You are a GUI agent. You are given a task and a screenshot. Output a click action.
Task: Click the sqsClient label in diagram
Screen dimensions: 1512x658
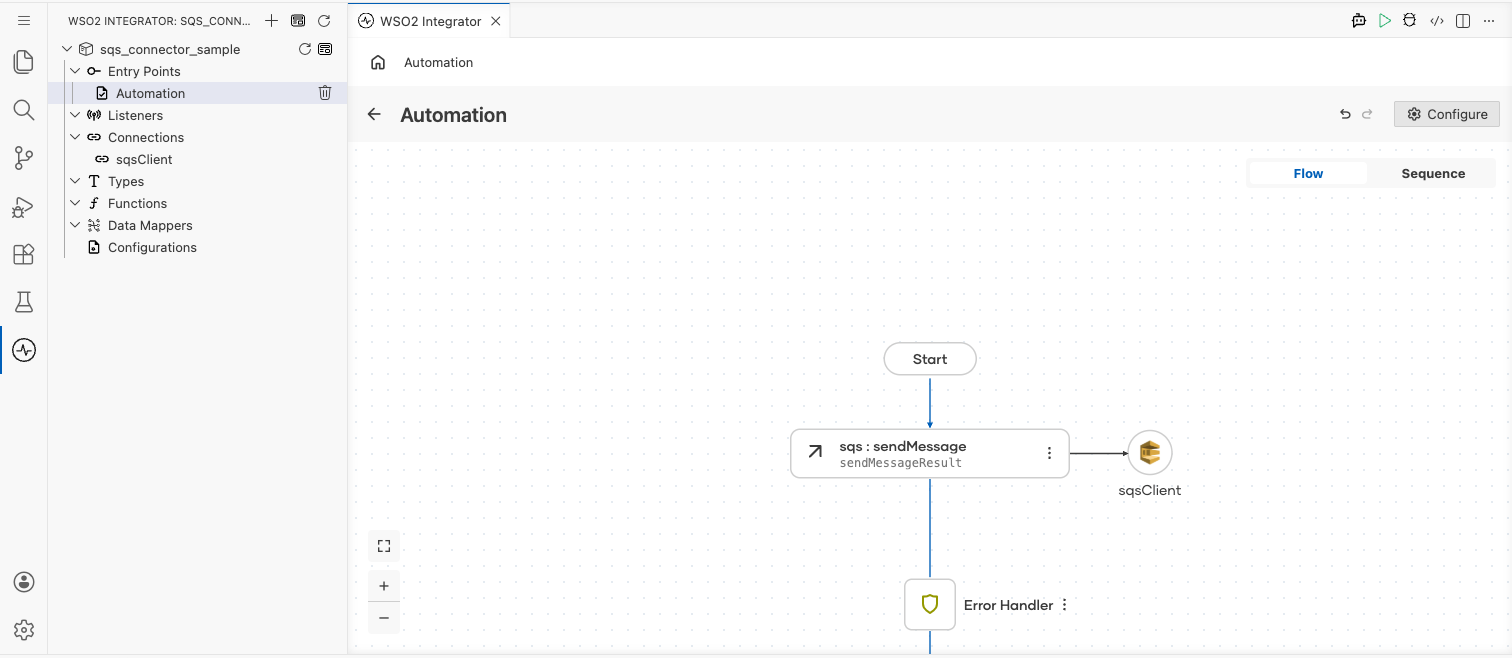1150,490
